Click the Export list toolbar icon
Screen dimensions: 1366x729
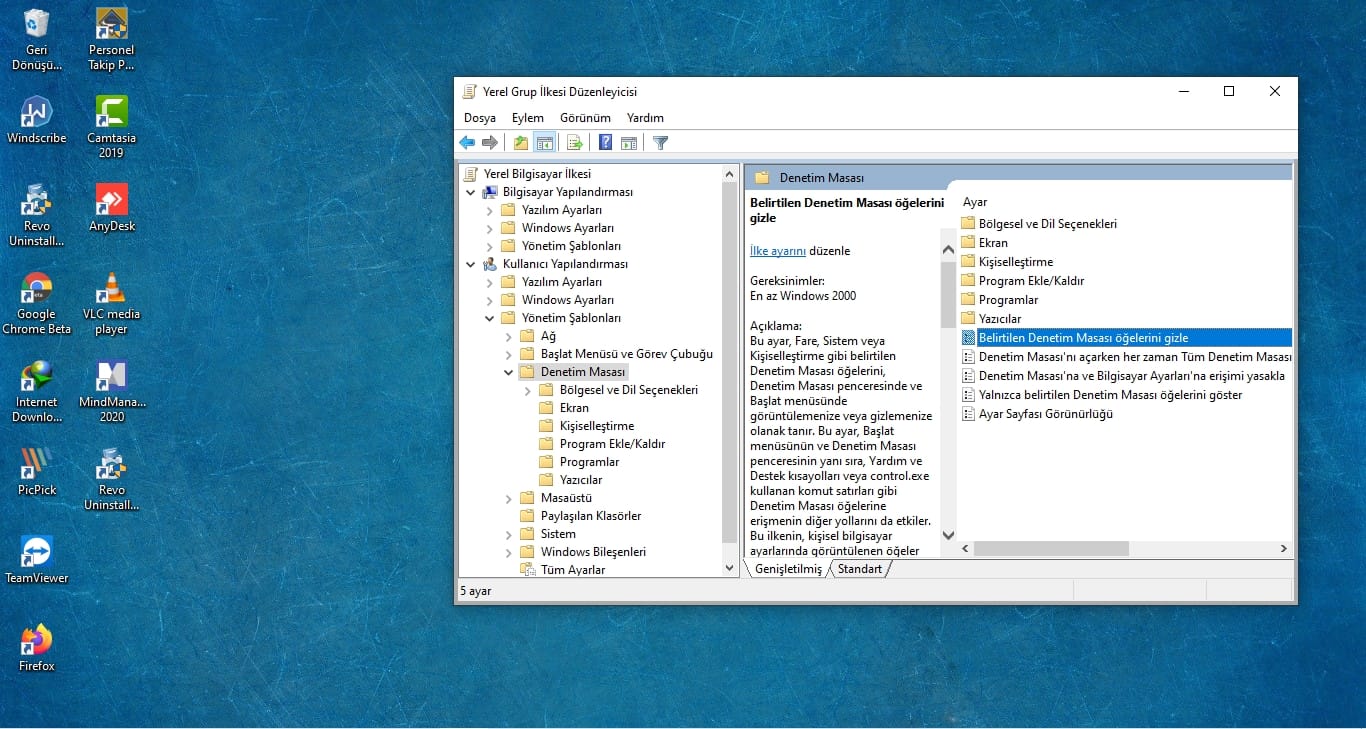(575, 143)
